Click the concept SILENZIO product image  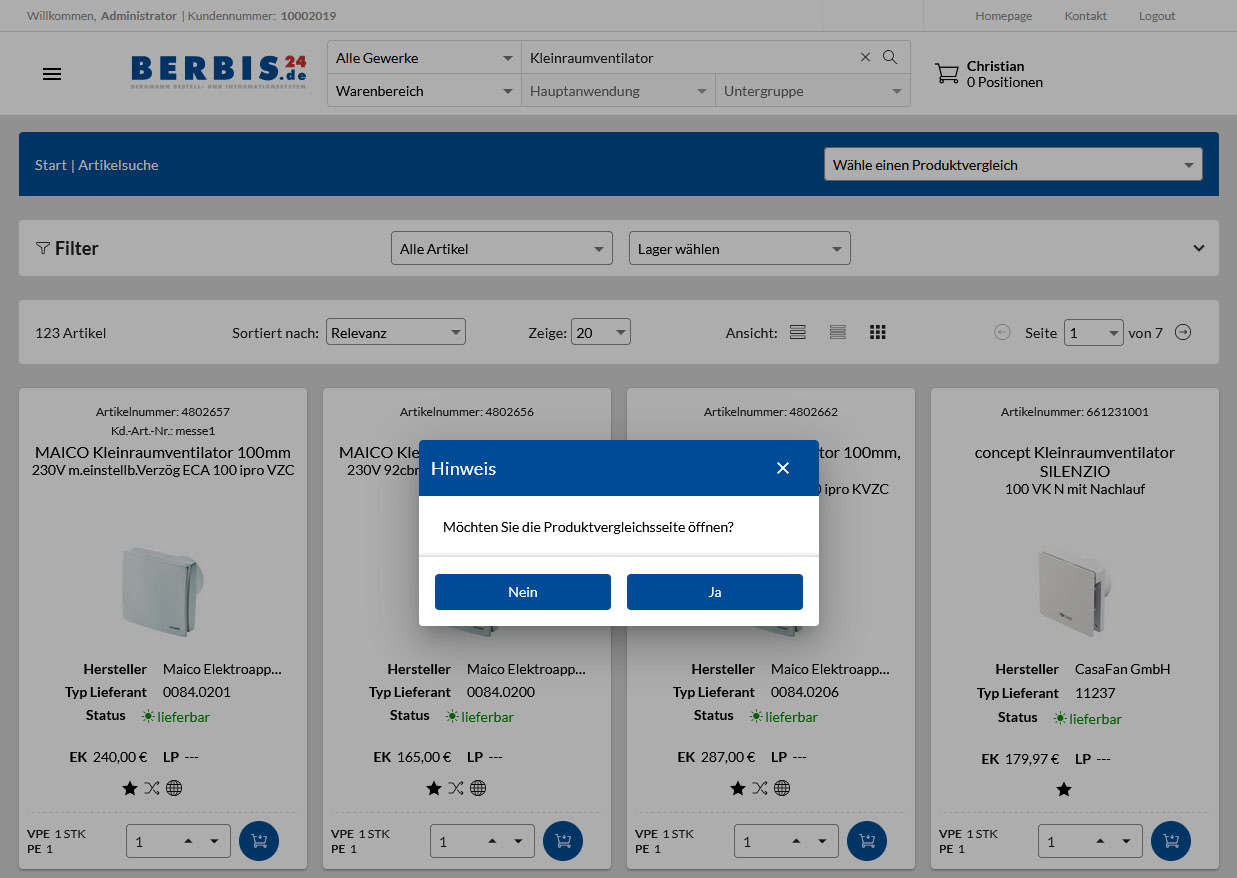pos(1075,592)
